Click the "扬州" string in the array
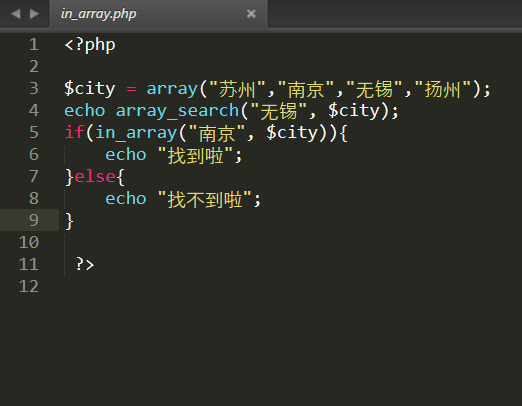The image size is (522, 406). click(443, 89)
